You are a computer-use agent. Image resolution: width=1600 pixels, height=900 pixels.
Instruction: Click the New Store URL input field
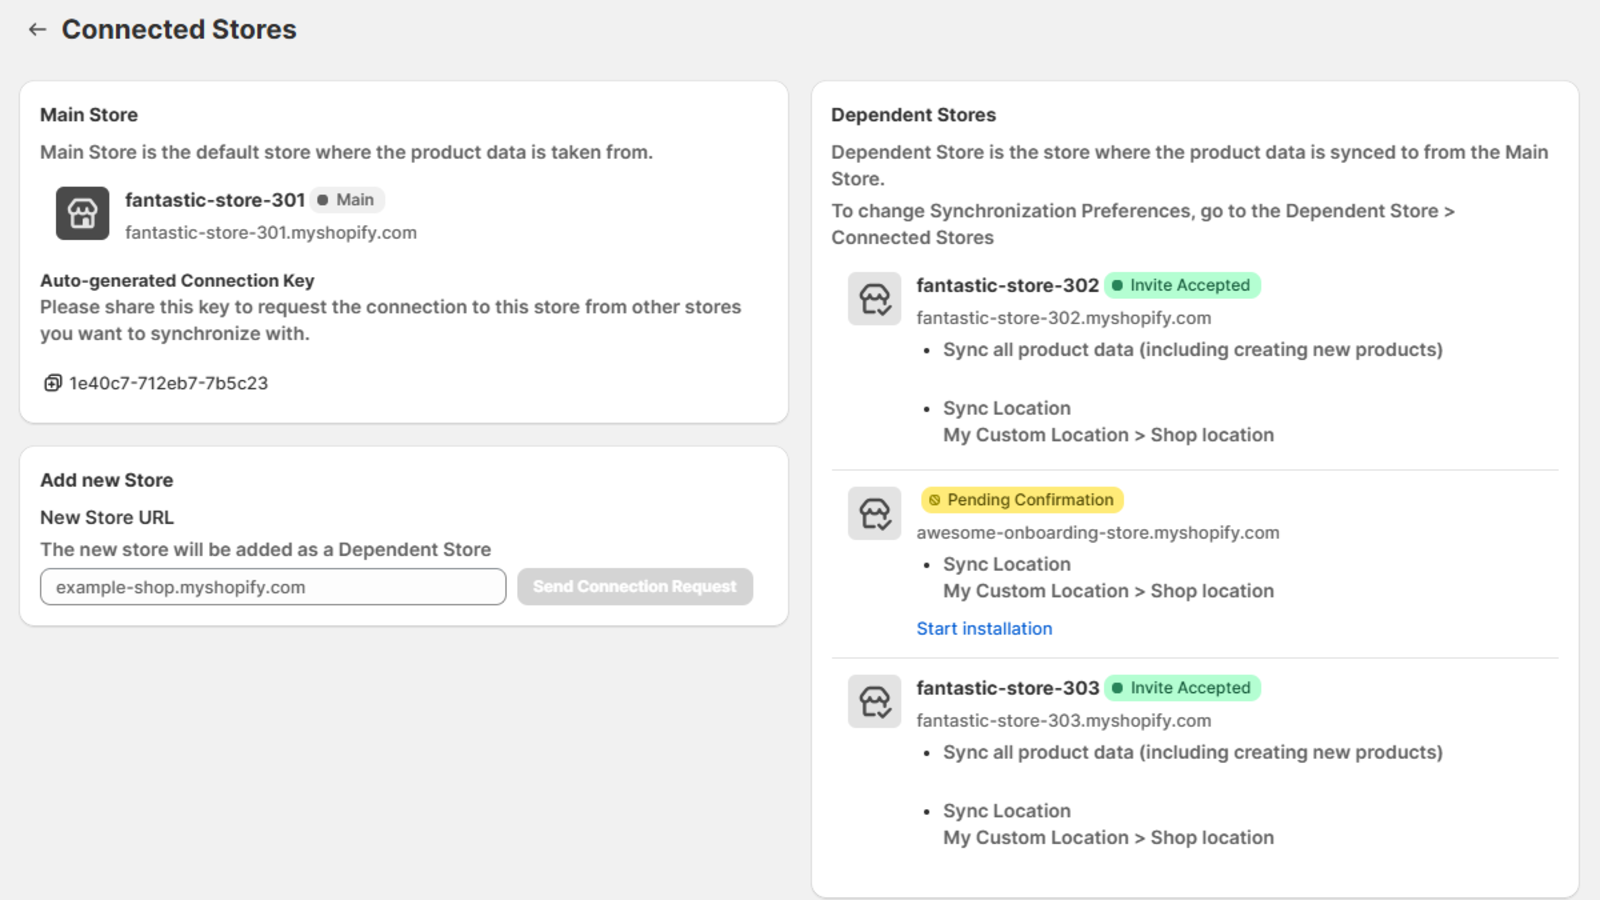[272, 587]
